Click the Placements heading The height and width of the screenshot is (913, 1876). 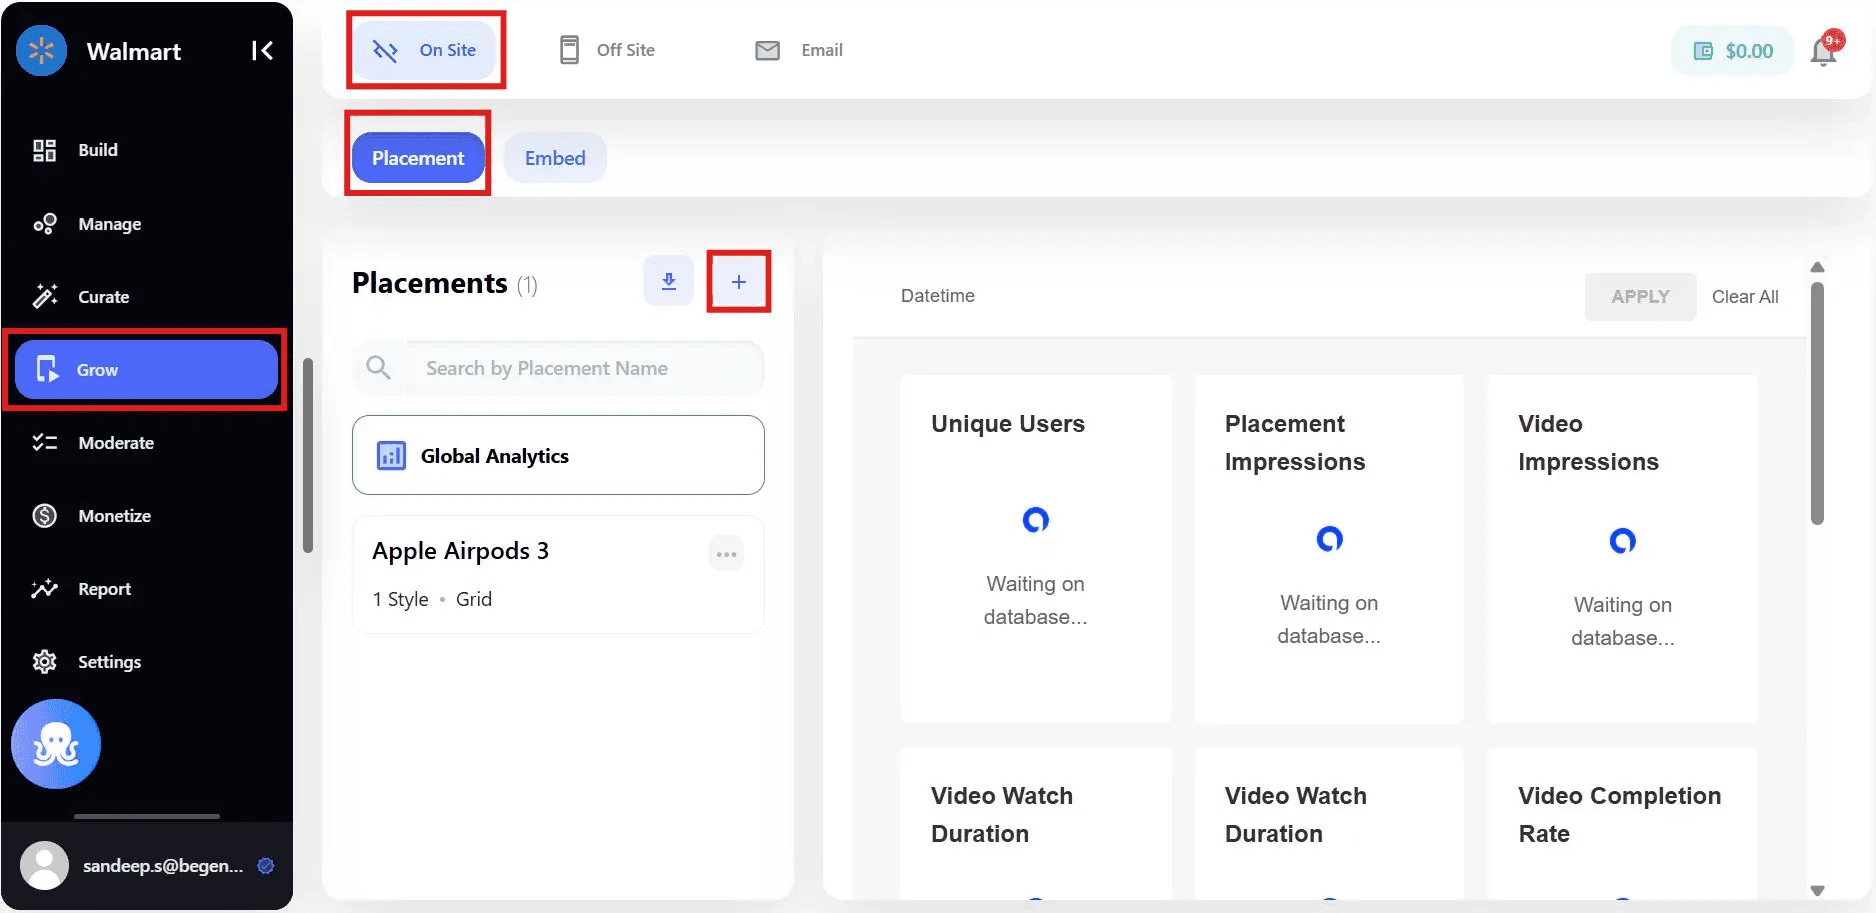pyautogui.click(x=430, y=284)
